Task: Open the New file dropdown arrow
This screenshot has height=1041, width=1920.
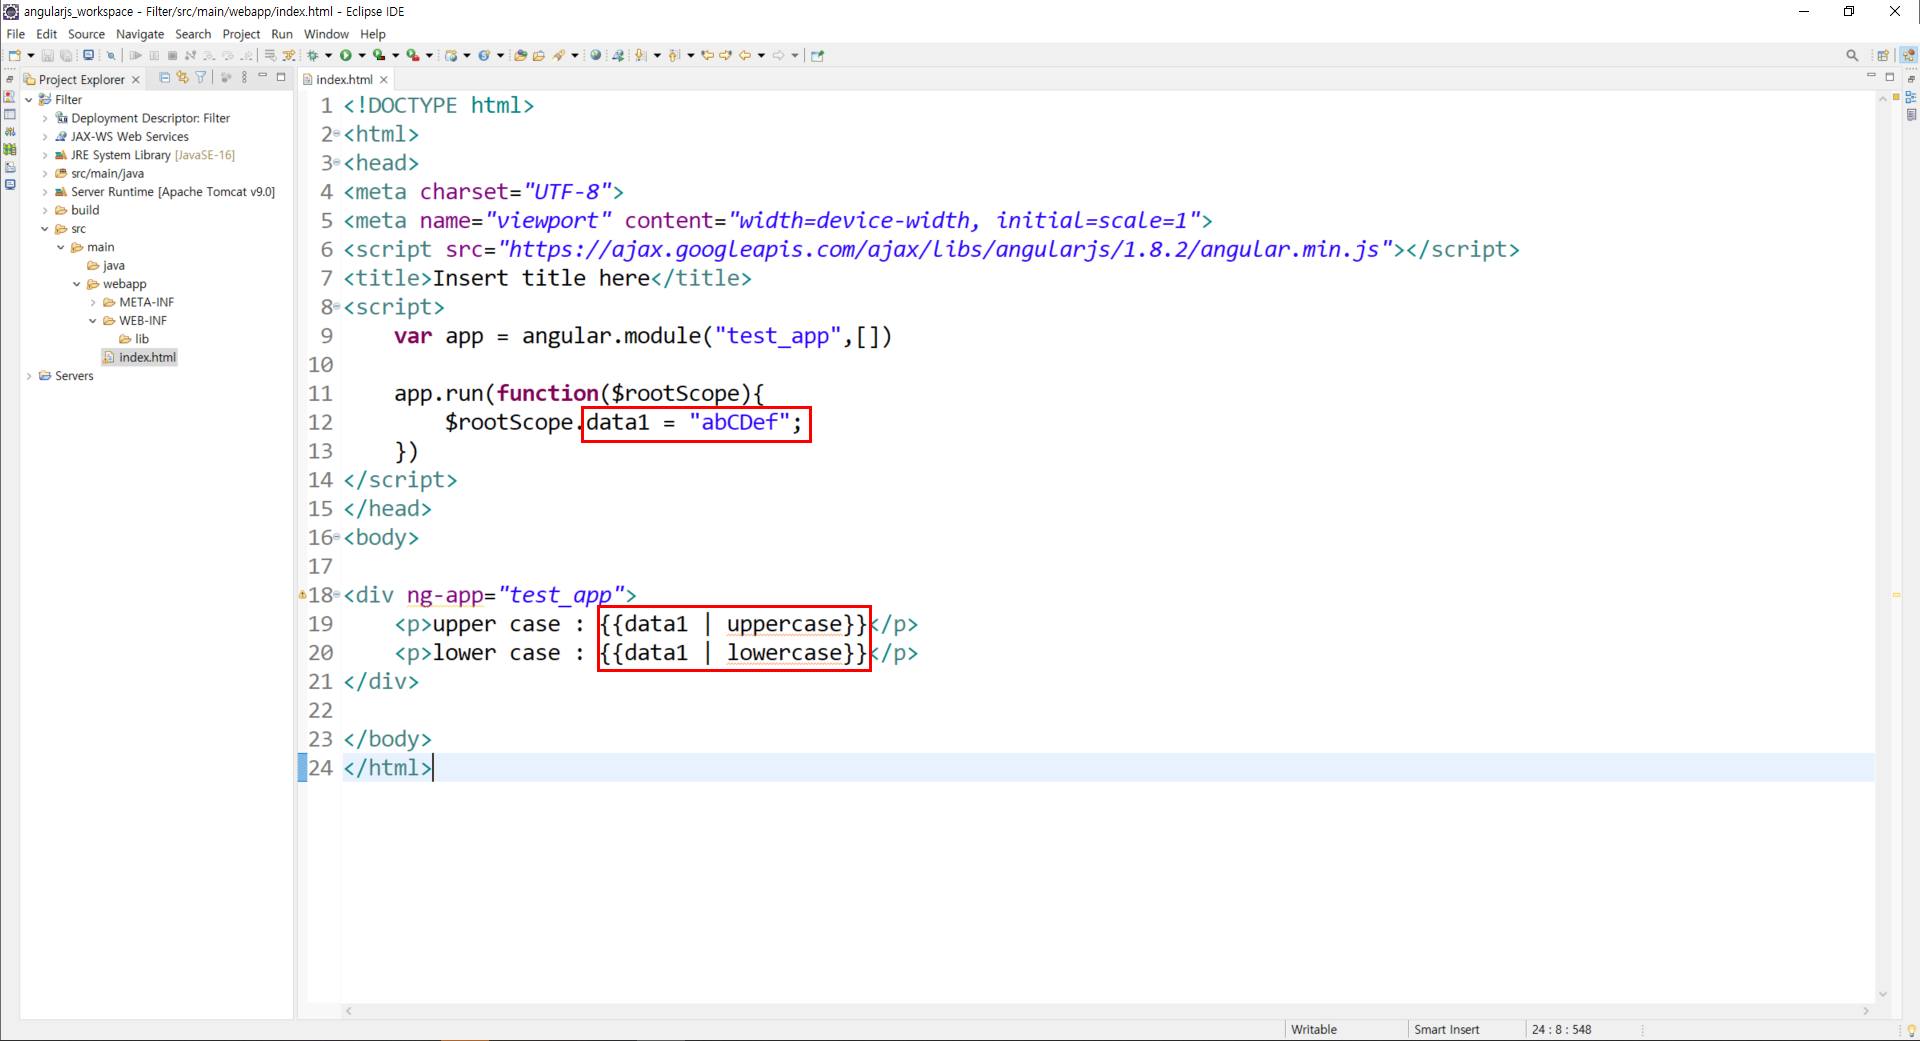Action: (x=30, y=56)
